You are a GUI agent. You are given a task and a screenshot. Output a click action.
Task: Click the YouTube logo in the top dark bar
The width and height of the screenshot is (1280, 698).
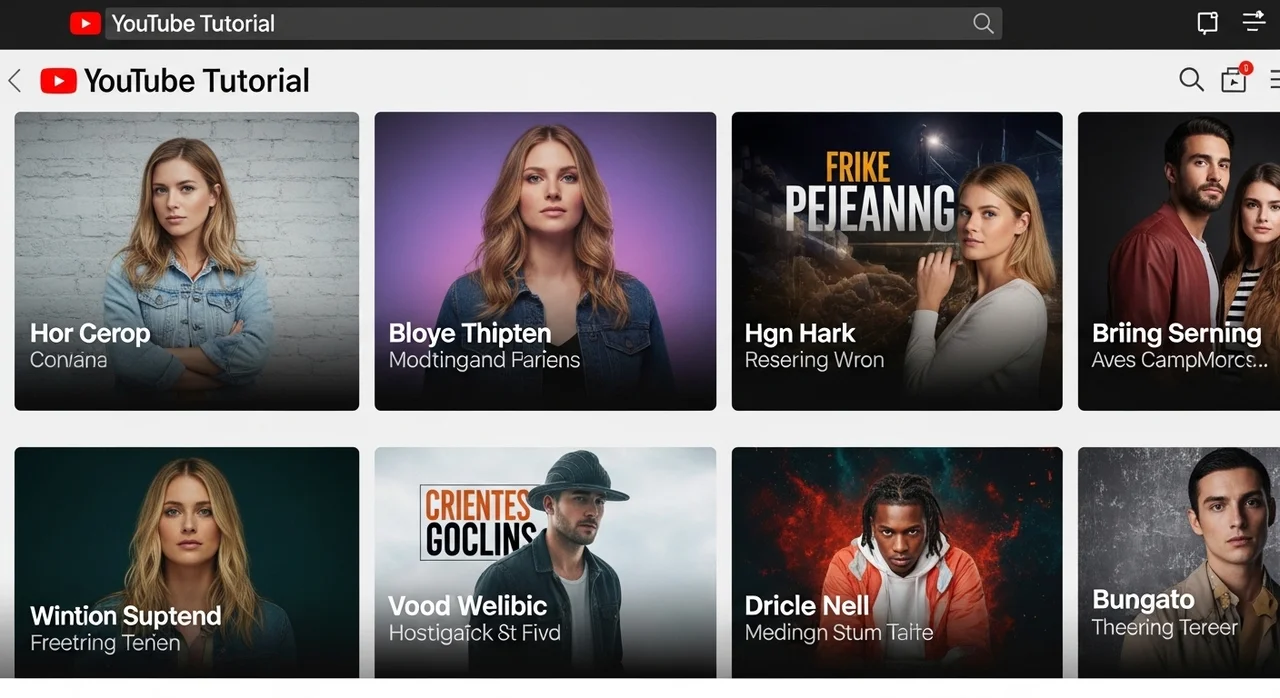[x=85, y=24]
